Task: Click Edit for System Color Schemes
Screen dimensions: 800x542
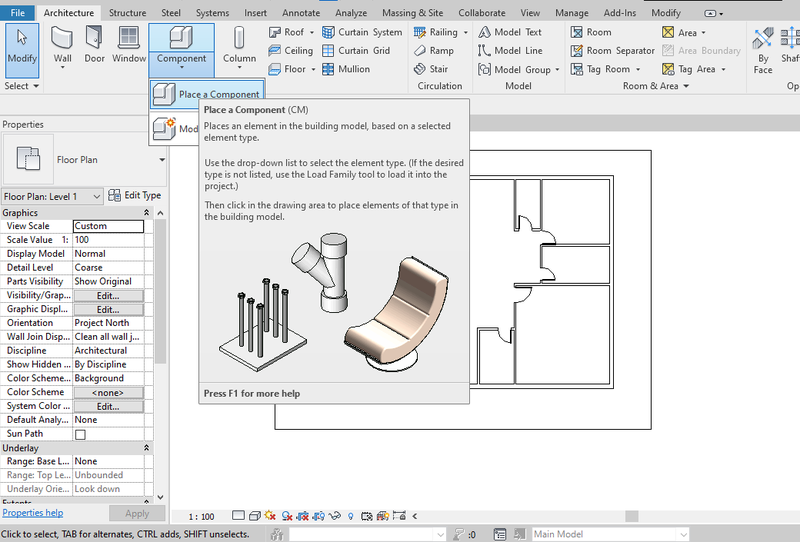Action: click(108, 407)
